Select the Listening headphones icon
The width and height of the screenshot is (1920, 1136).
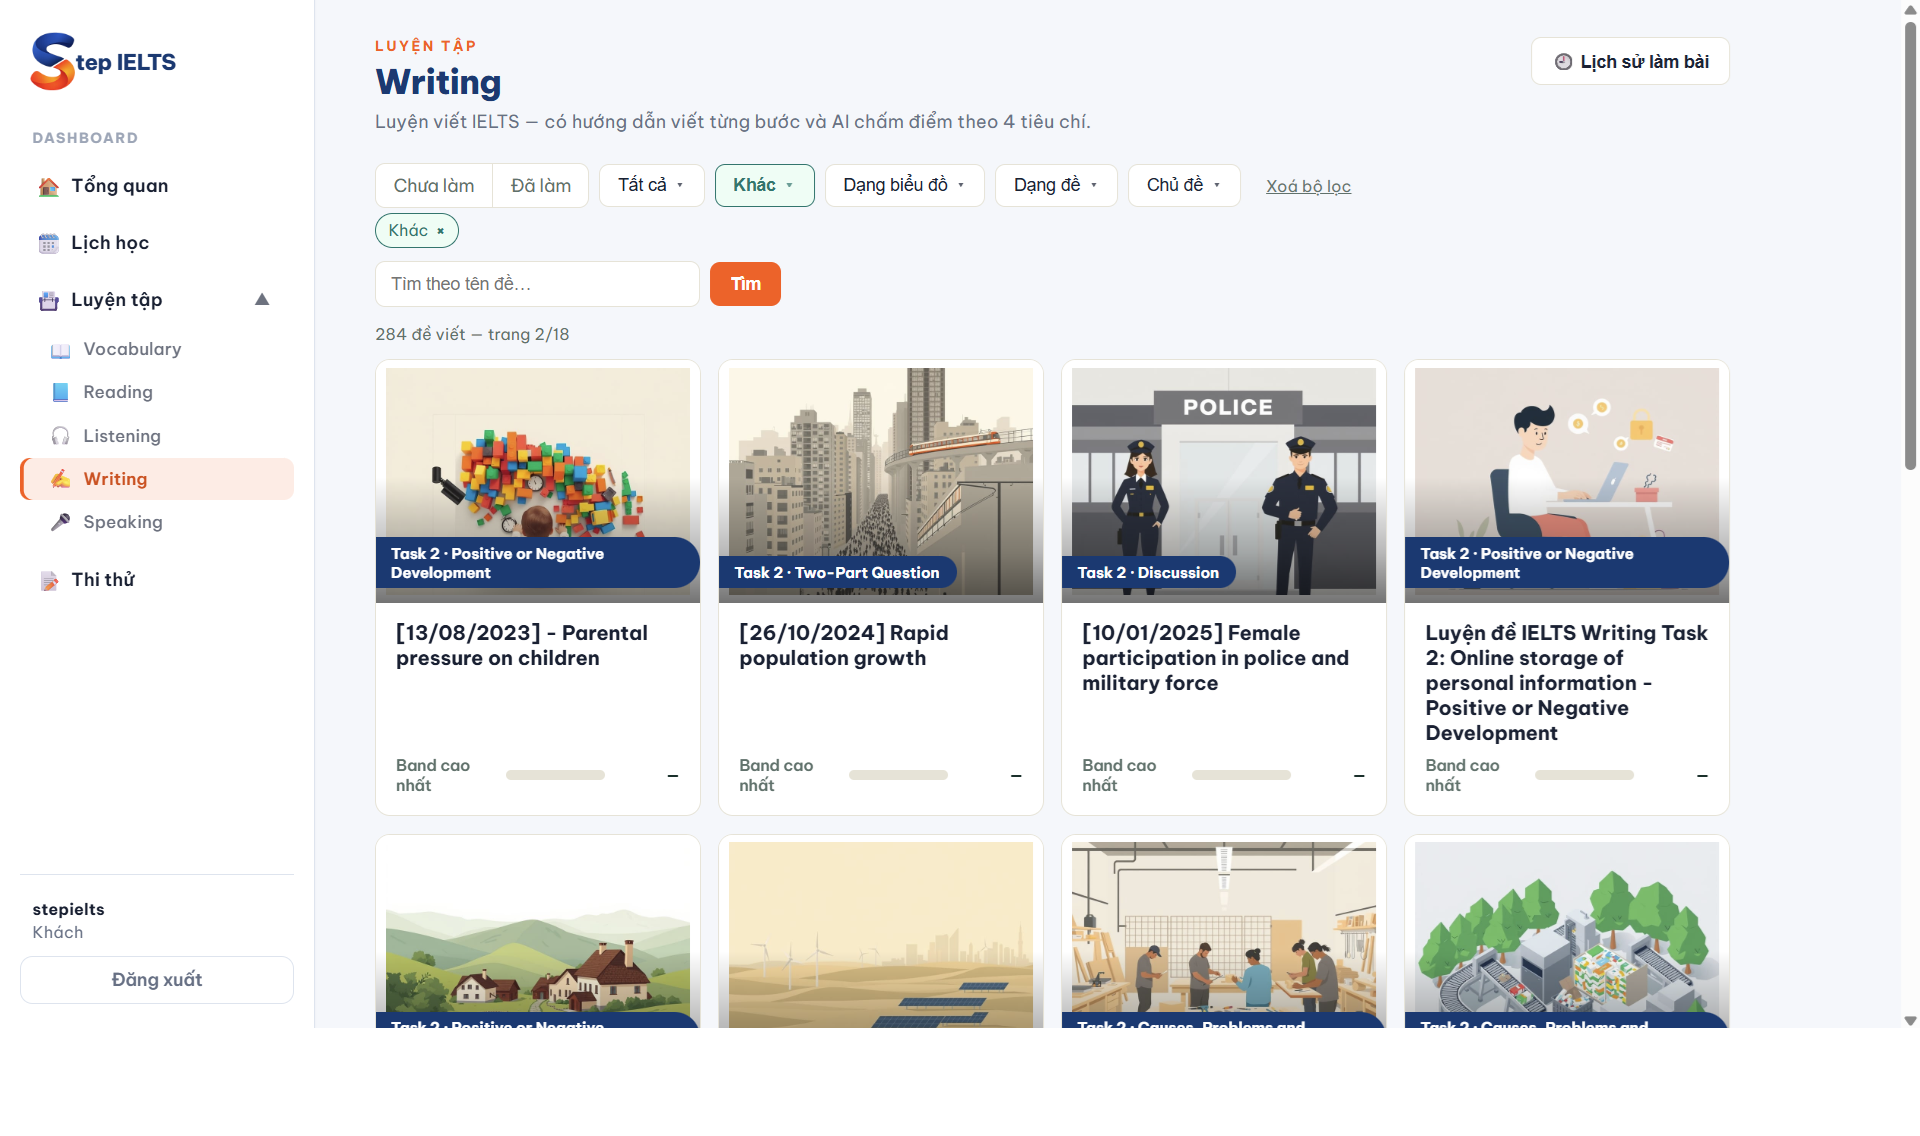(x=60, y=436)
